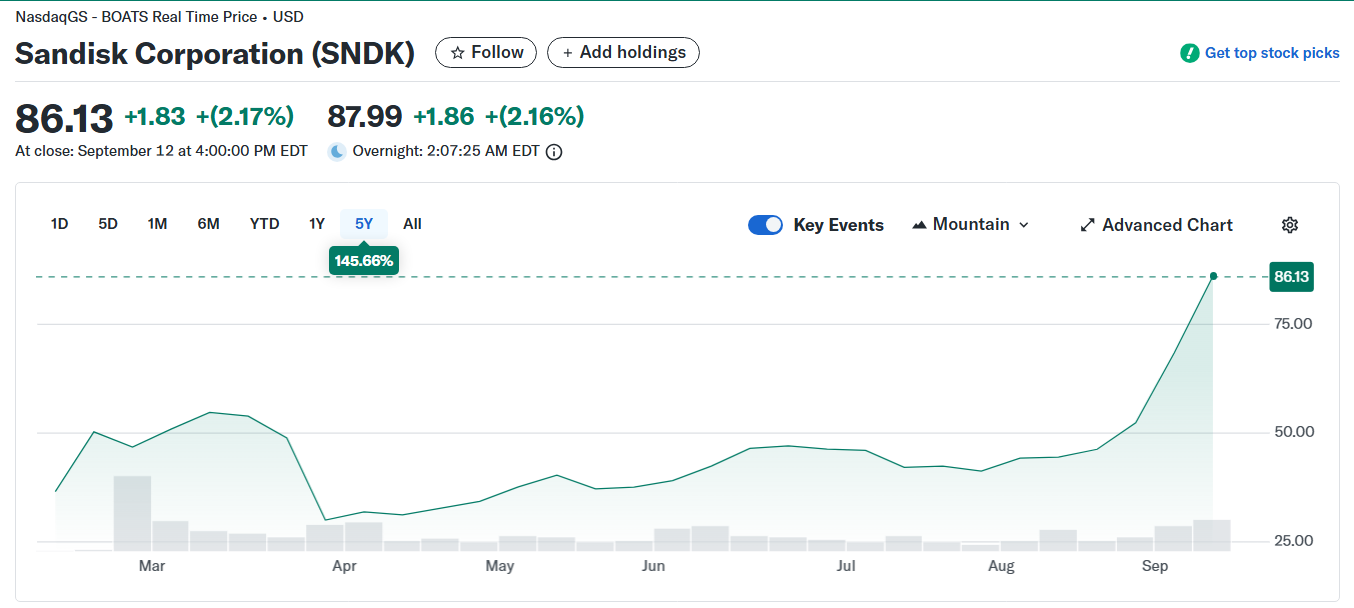1354x608 pixels.
Task: Select the 1Y time range
Action: coord(317,224)
